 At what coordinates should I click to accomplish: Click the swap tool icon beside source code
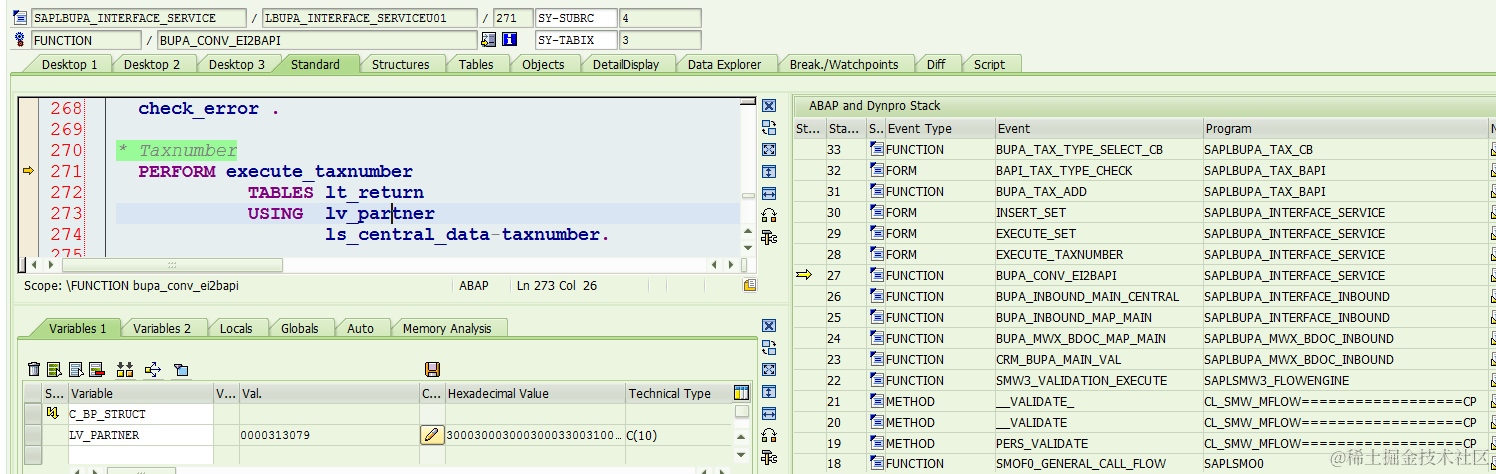pos(769,127)
